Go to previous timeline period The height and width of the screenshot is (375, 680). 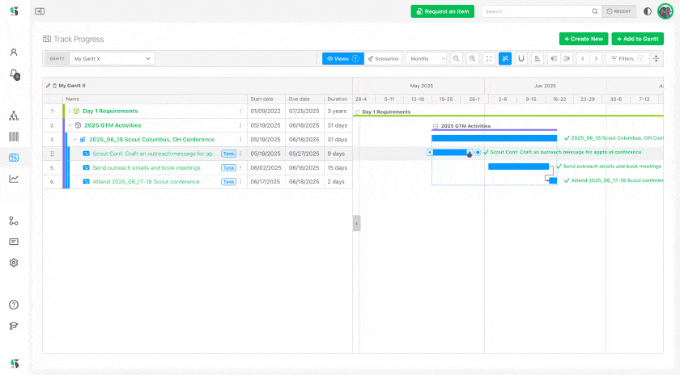(583, 59)
